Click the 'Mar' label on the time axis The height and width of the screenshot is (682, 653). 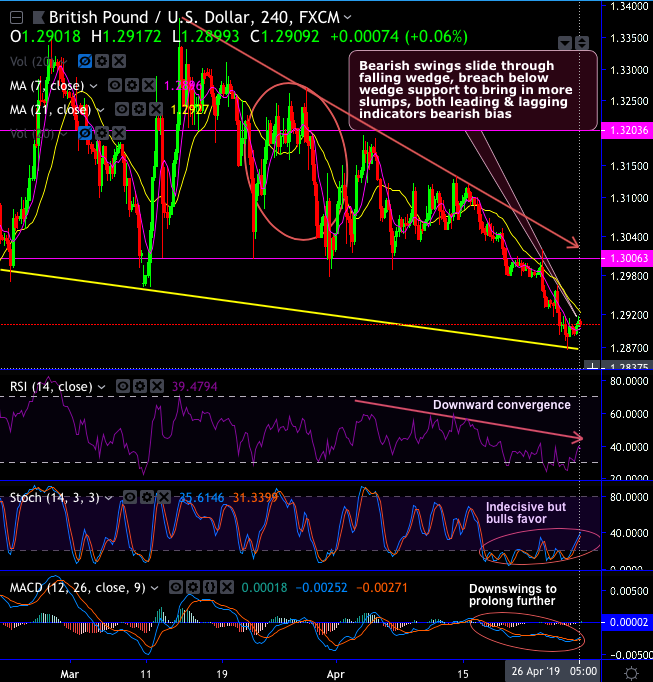(x=70, y=674)
